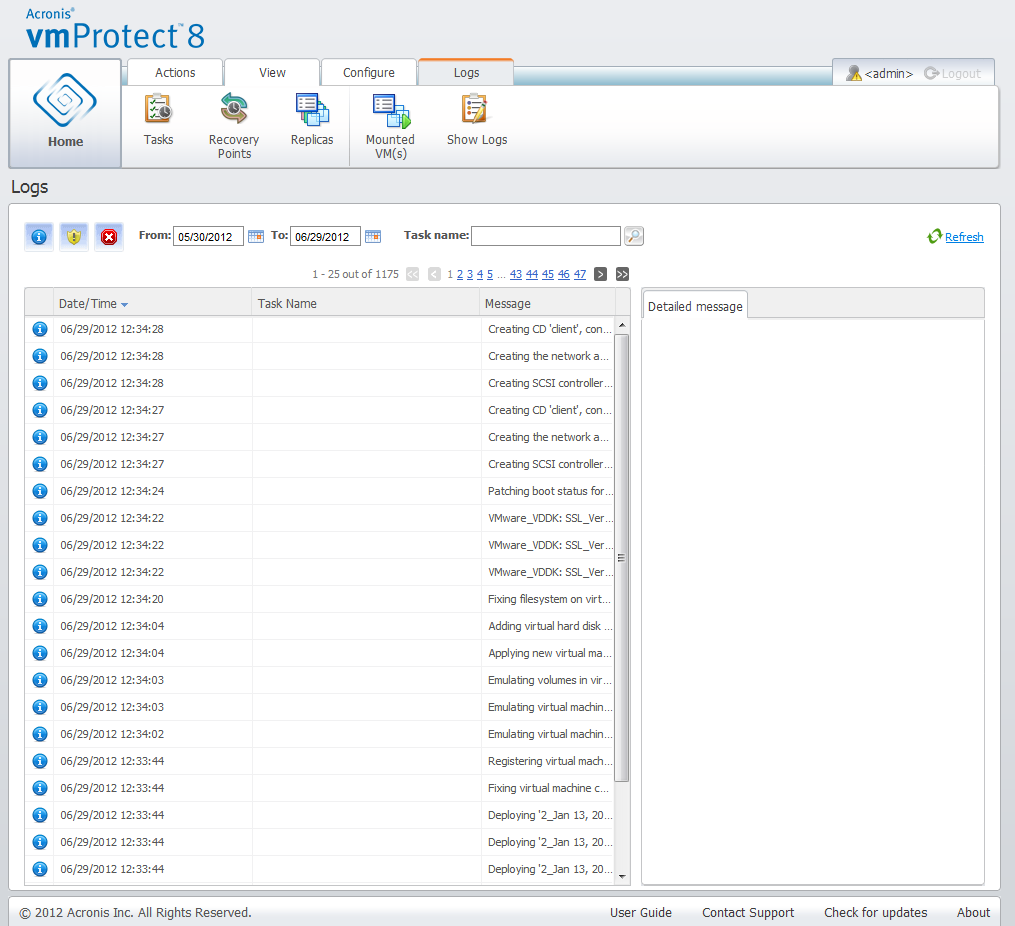Click the To date input field
1015x926 pixels.
(x=325, y=236)
